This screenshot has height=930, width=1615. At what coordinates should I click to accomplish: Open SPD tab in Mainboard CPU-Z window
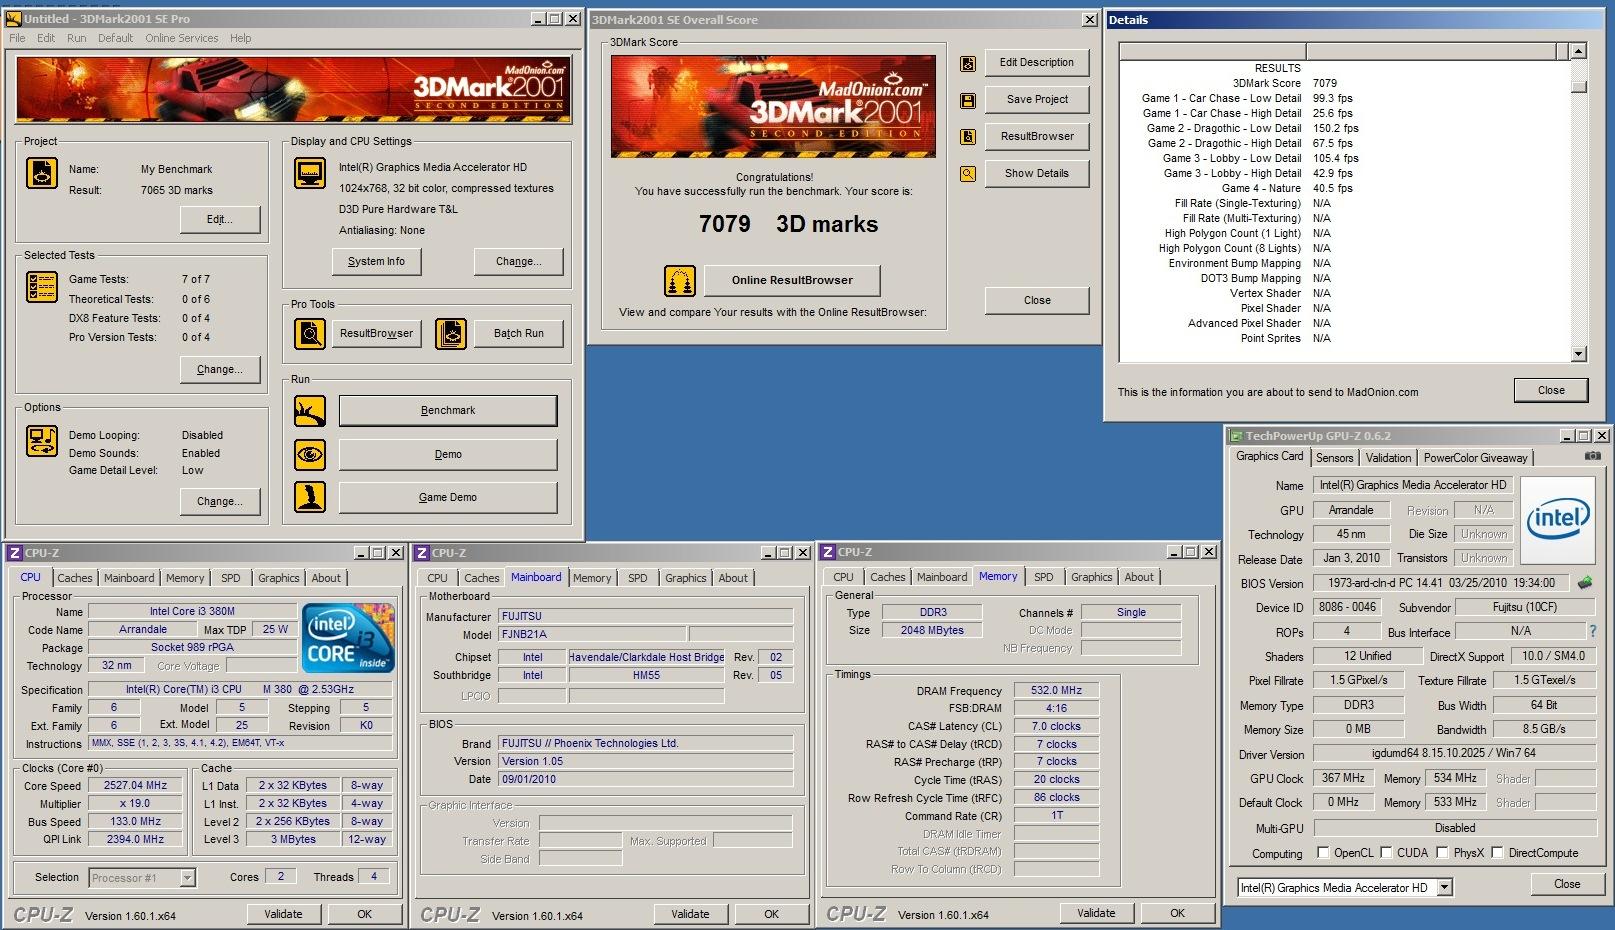pyautogui.click(x=638, y=578)
